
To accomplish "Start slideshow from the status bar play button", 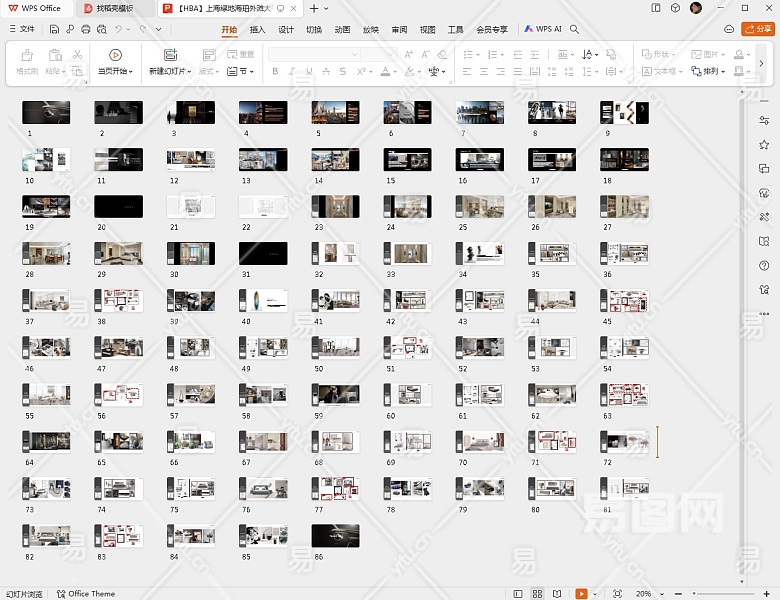I will pyautogui.click(x=581, y=593).
